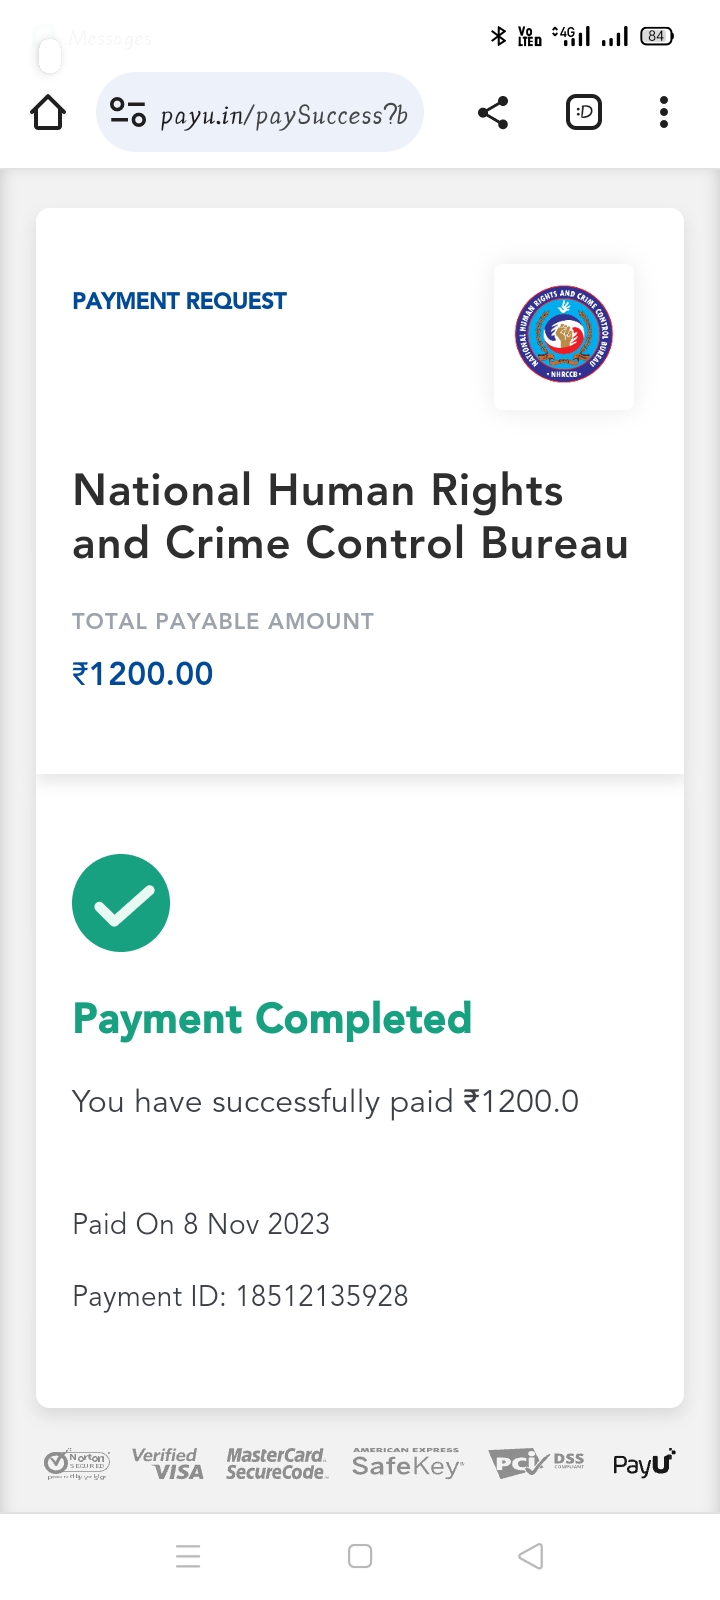720x1600 pixels.
Task: Click the payu.in URL address bar
Action: pos(283,115)
